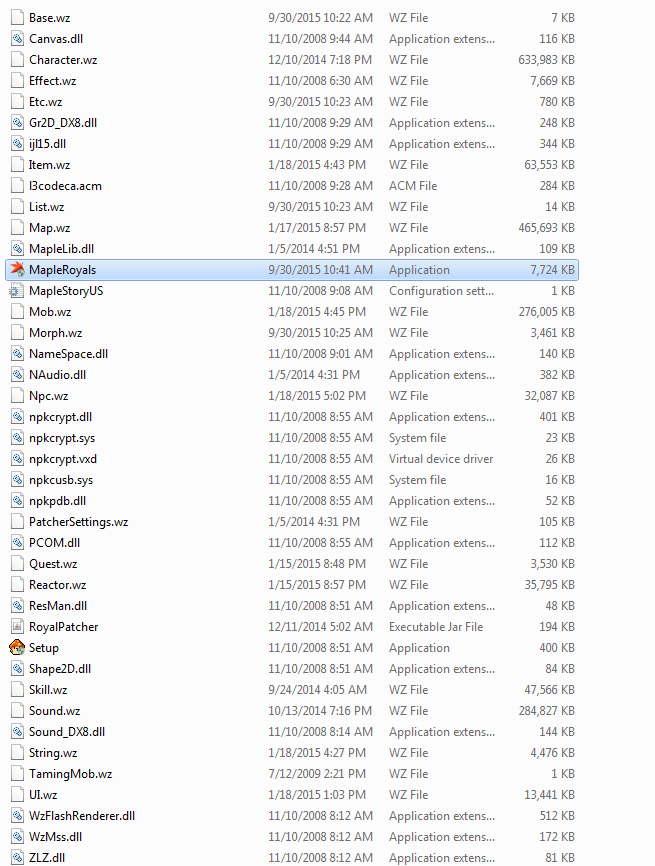Viewport: 655px width, 866px height.
Task: Click the npkcrypt.sys file icon
Action: 18,437
